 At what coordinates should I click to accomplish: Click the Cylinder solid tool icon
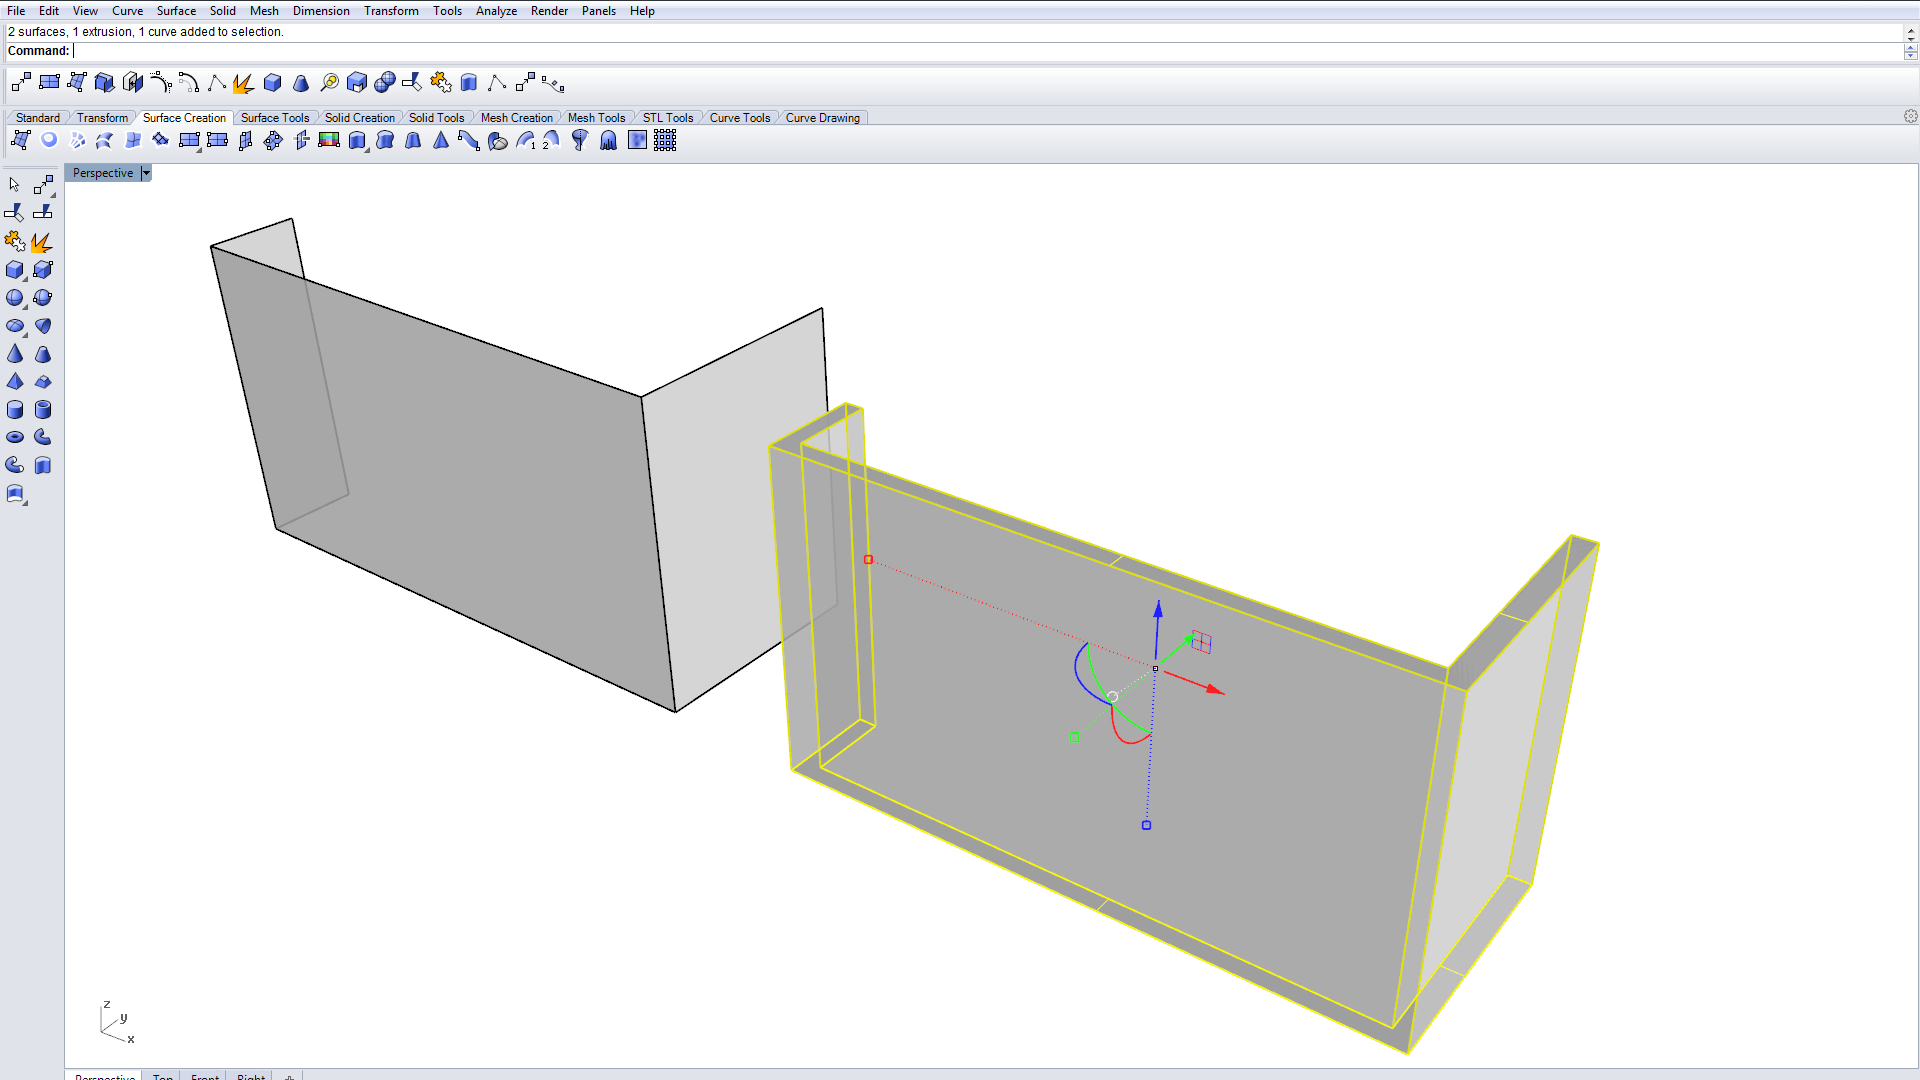pos(15,410)
